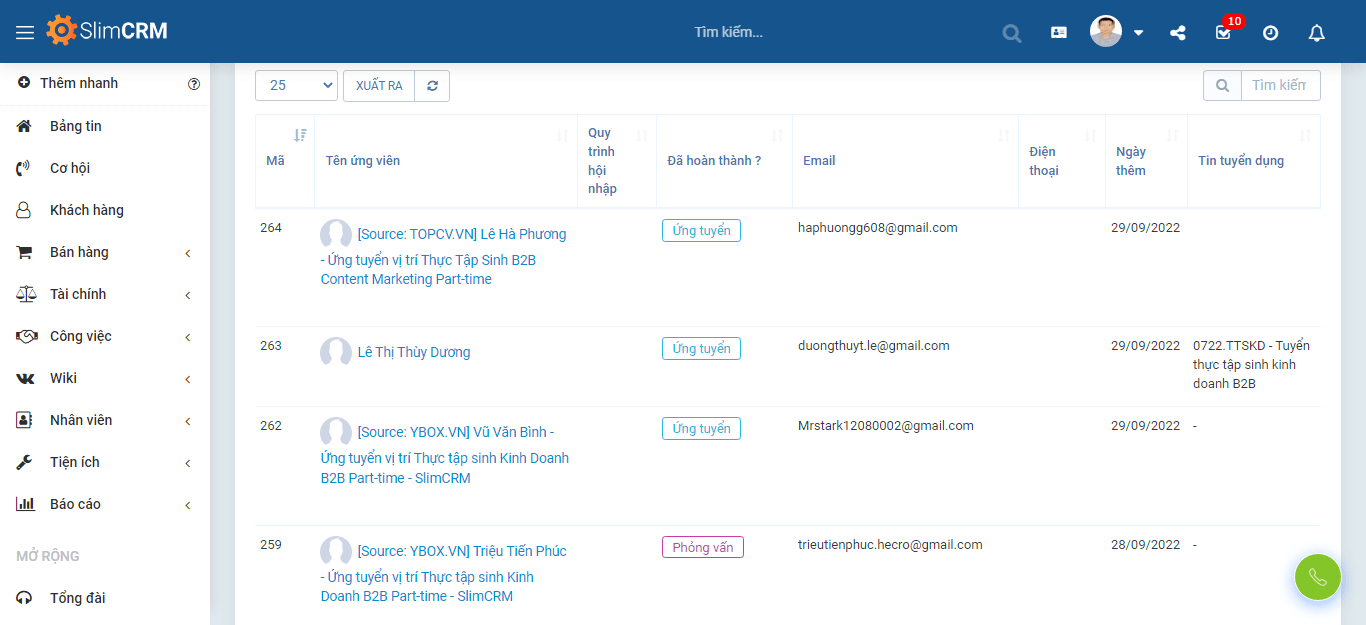
Task: Click the header search magnifier icon
Action: 1012,33
